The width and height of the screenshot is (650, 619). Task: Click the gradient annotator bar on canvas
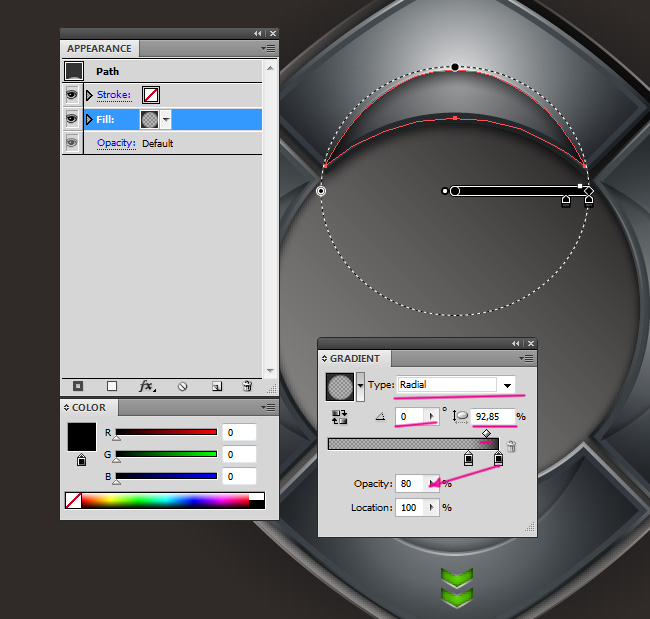520,191
